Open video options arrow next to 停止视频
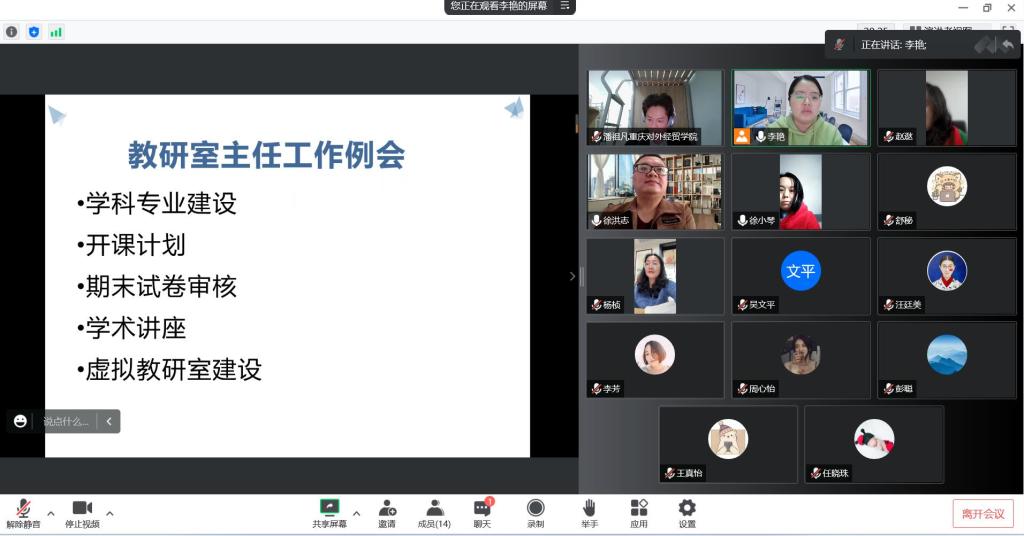Viewport: 1024px width, 536px height. pos(110,514)
